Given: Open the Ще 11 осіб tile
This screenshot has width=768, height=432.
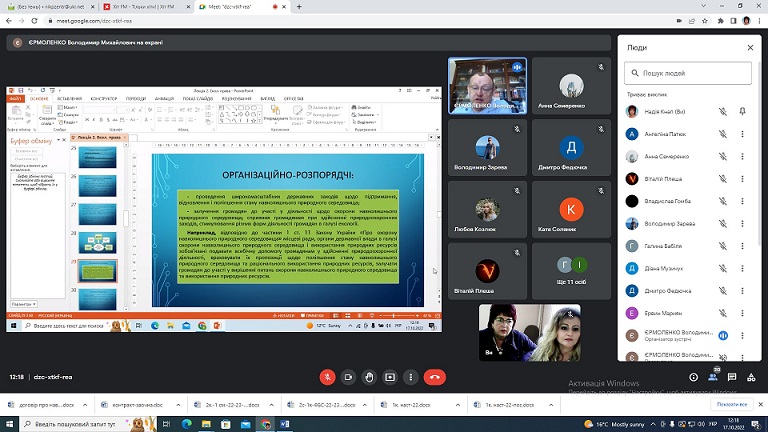Looking at the screenshot, I should pyautogui.click(x=571, y=271).
